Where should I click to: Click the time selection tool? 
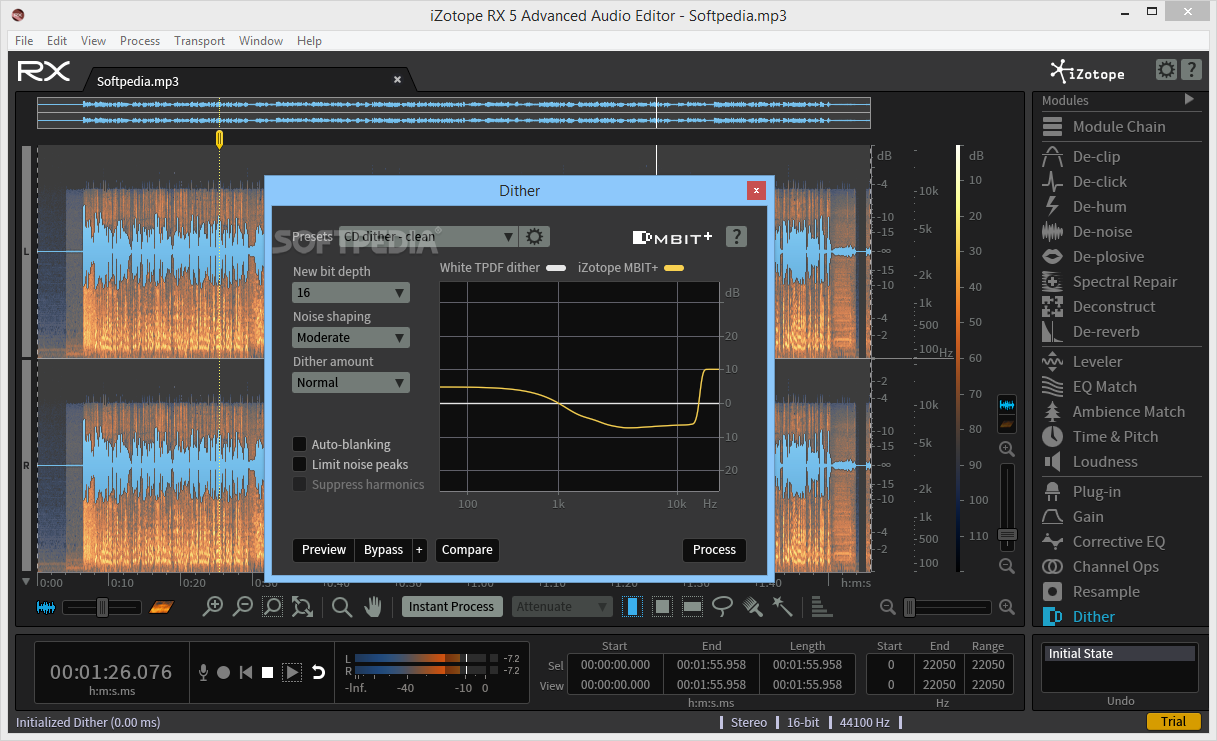(x=632, y=606)
